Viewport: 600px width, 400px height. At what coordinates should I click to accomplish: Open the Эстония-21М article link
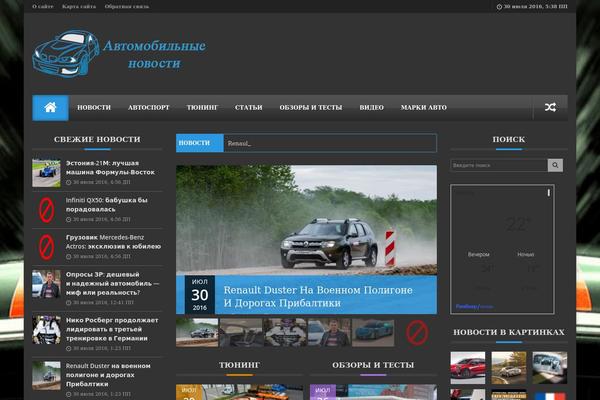pyautogui.click(x=110, y=168)
